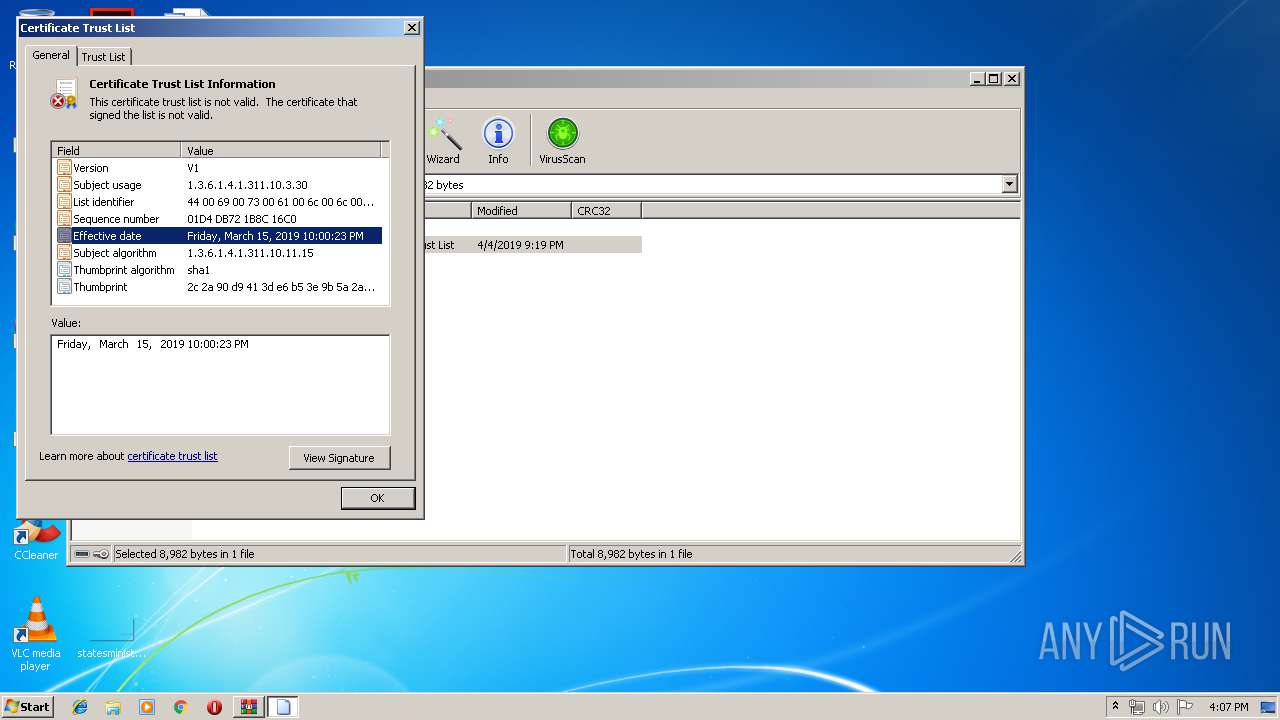Select the Thumbprint field icon
This screenshot has height=720, width=1280.
pyautogui.click(x=65, y=287)
